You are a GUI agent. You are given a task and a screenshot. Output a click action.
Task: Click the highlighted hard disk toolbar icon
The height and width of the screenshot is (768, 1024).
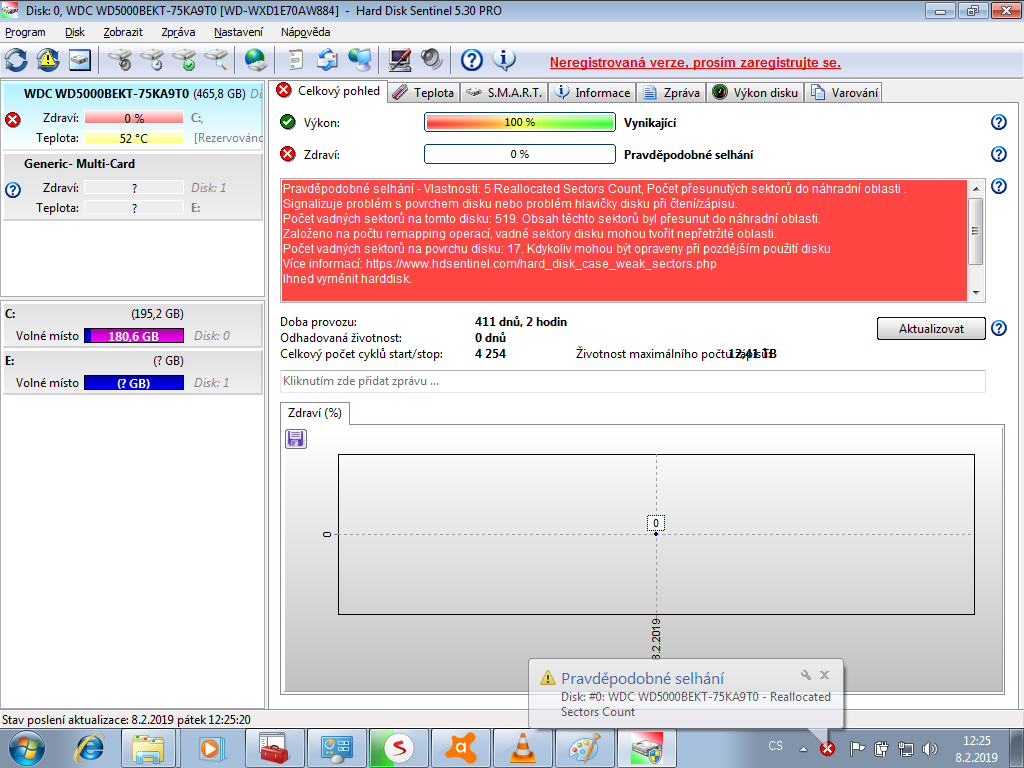point(80,60)
